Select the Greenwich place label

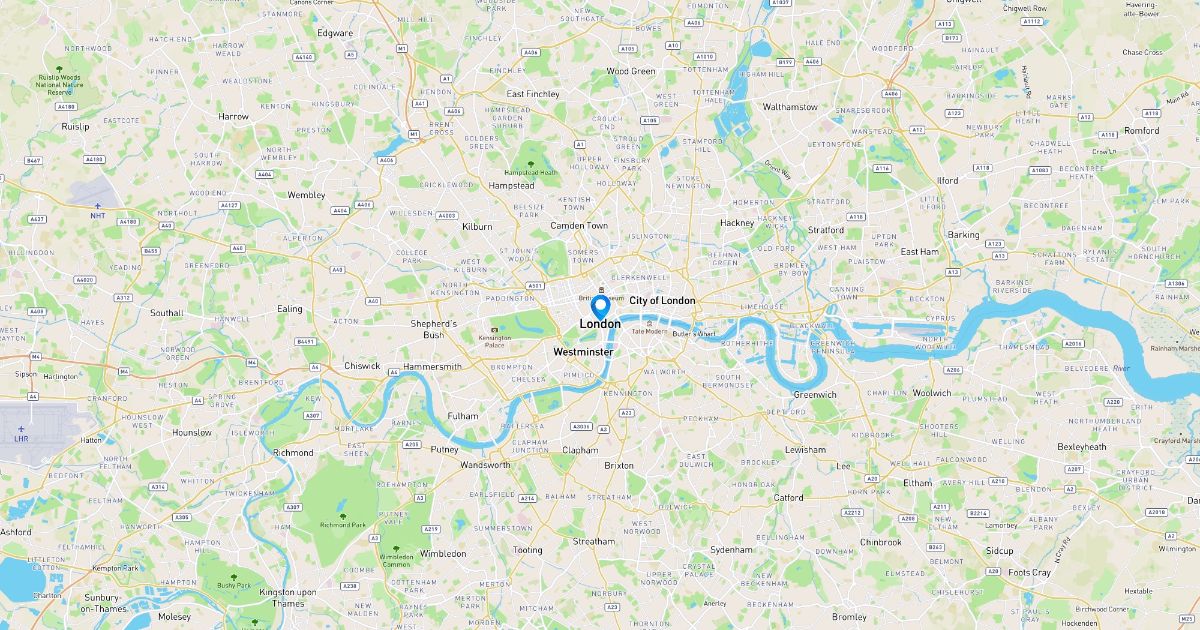tap(815, 394)
